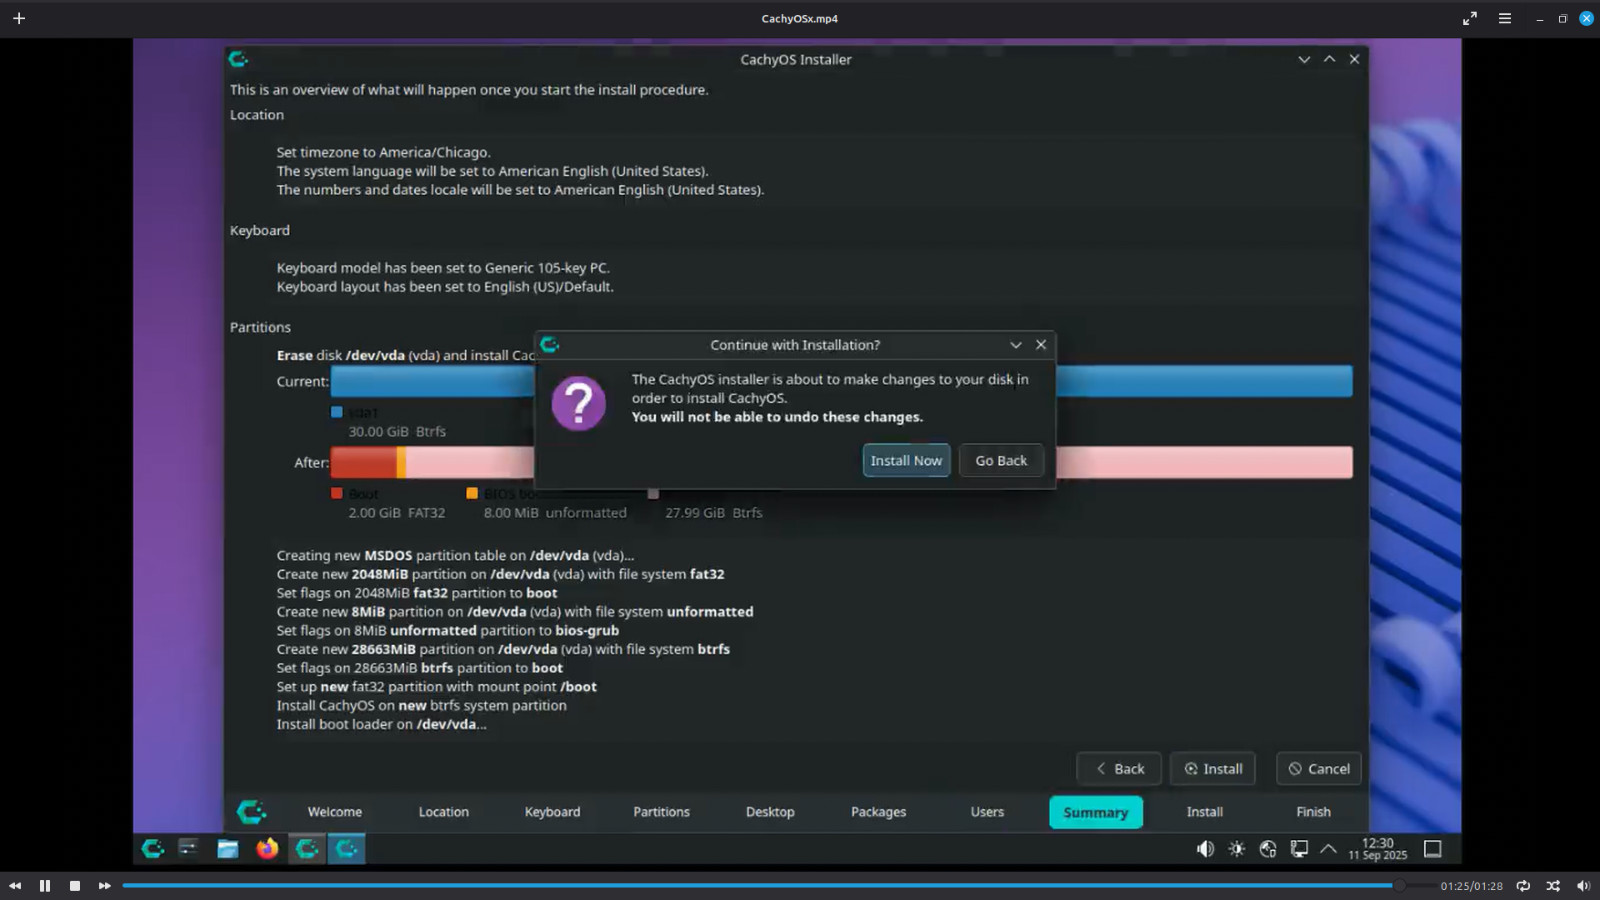Image resolution: width=1600 pixels, height=900 pixels.
Task: Click the orange BIOS legend square
Action: tap(472, 493)
